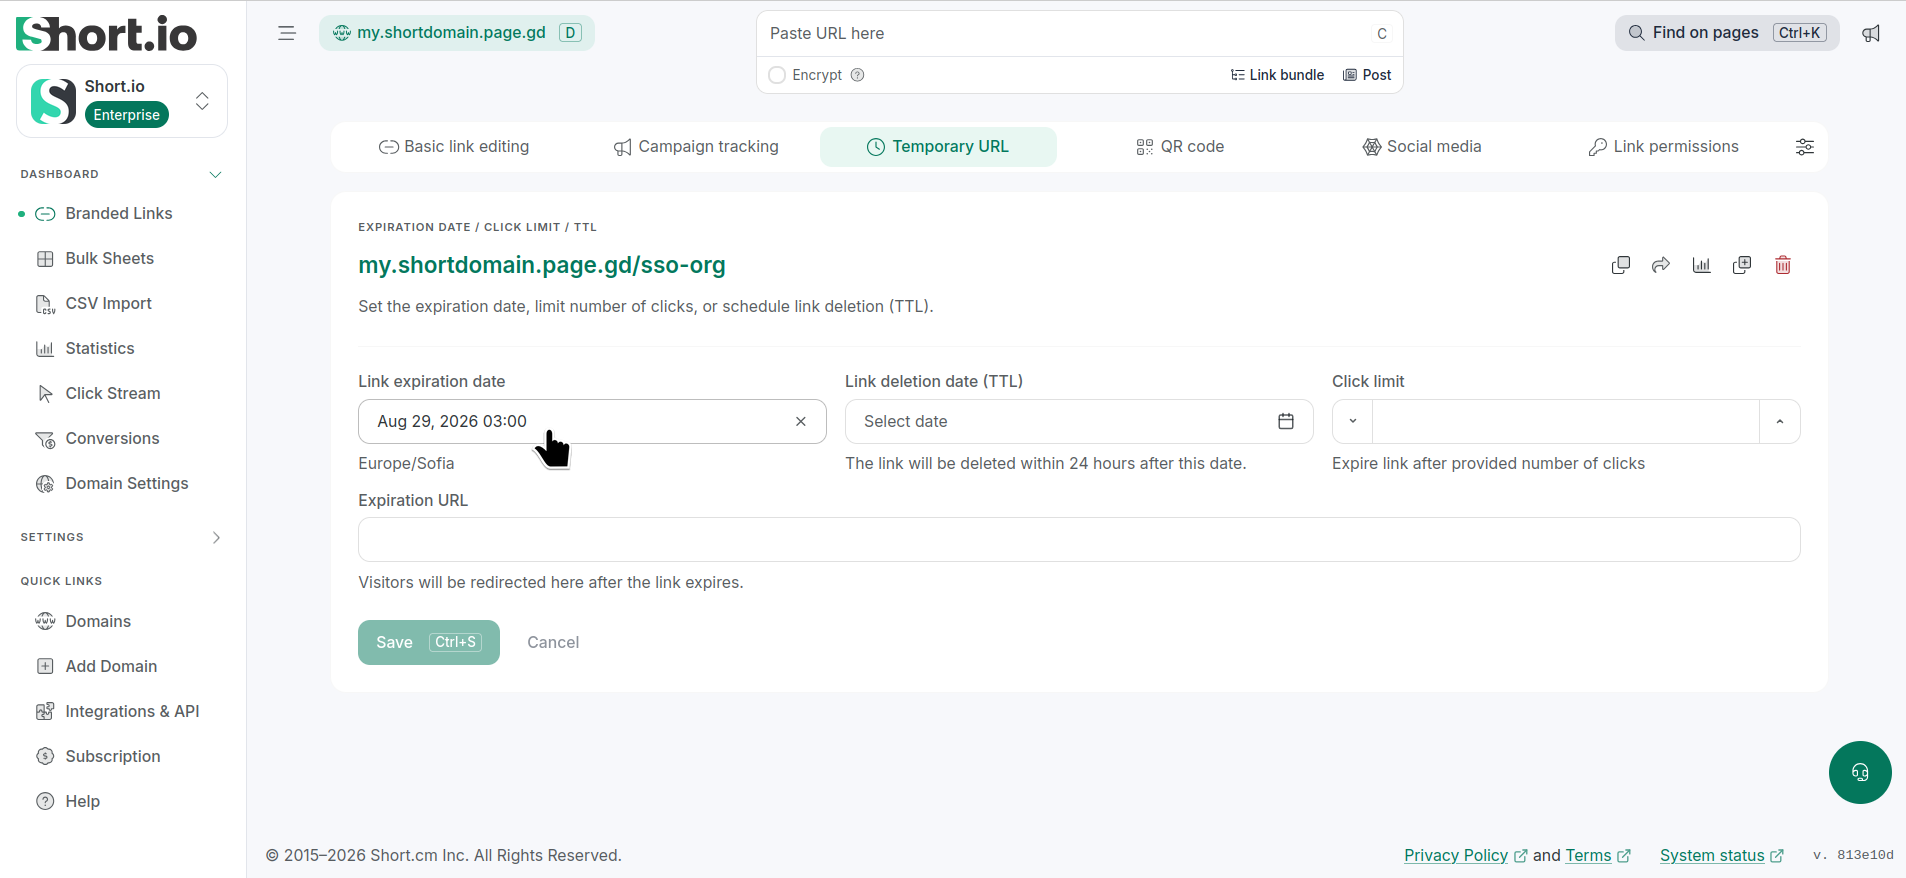The image size is (1906, 878).
Task: Click the Save button
Action: [x=429, y=642]
